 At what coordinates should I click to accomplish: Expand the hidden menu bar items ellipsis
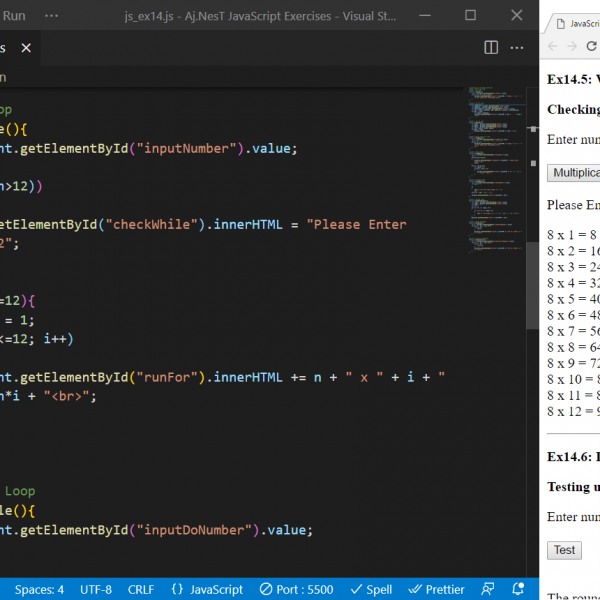52,16
